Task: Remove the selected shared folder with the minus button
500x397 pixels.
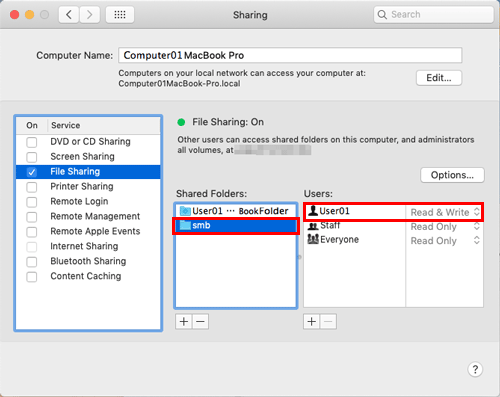Action: pyautogui.click(x=200, y=322)
